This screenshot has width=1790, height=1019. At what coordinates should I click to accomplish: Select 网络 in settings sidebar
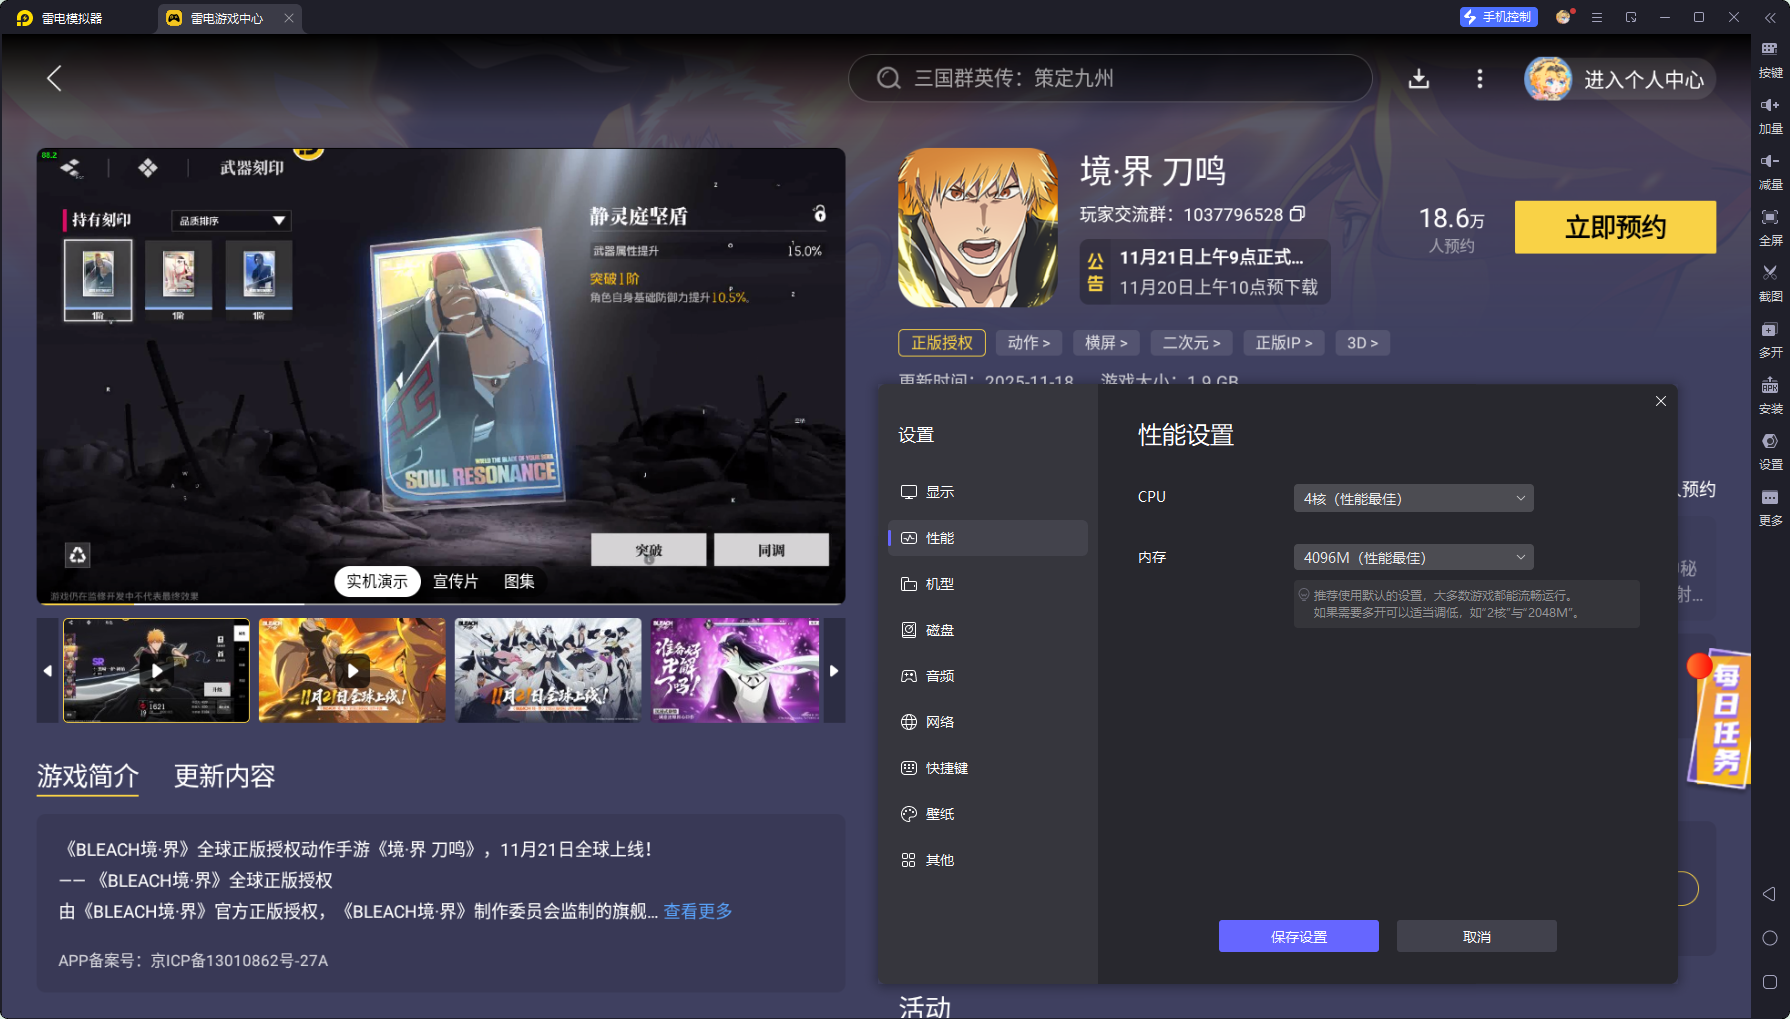click(940, 721)
